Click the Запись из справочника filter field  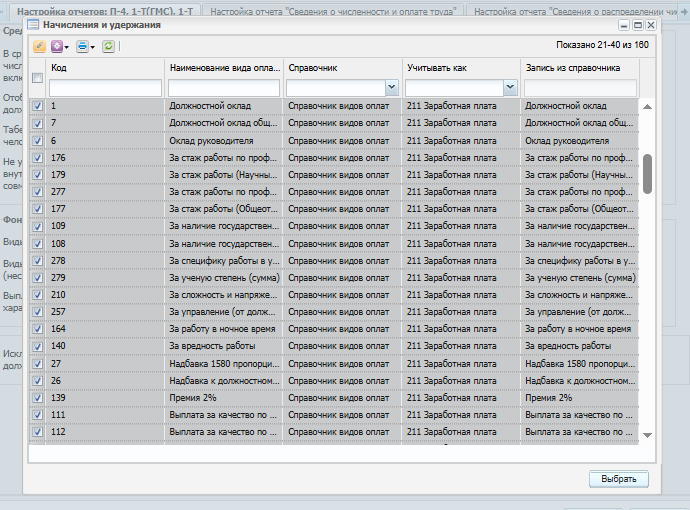click(580, 88)
